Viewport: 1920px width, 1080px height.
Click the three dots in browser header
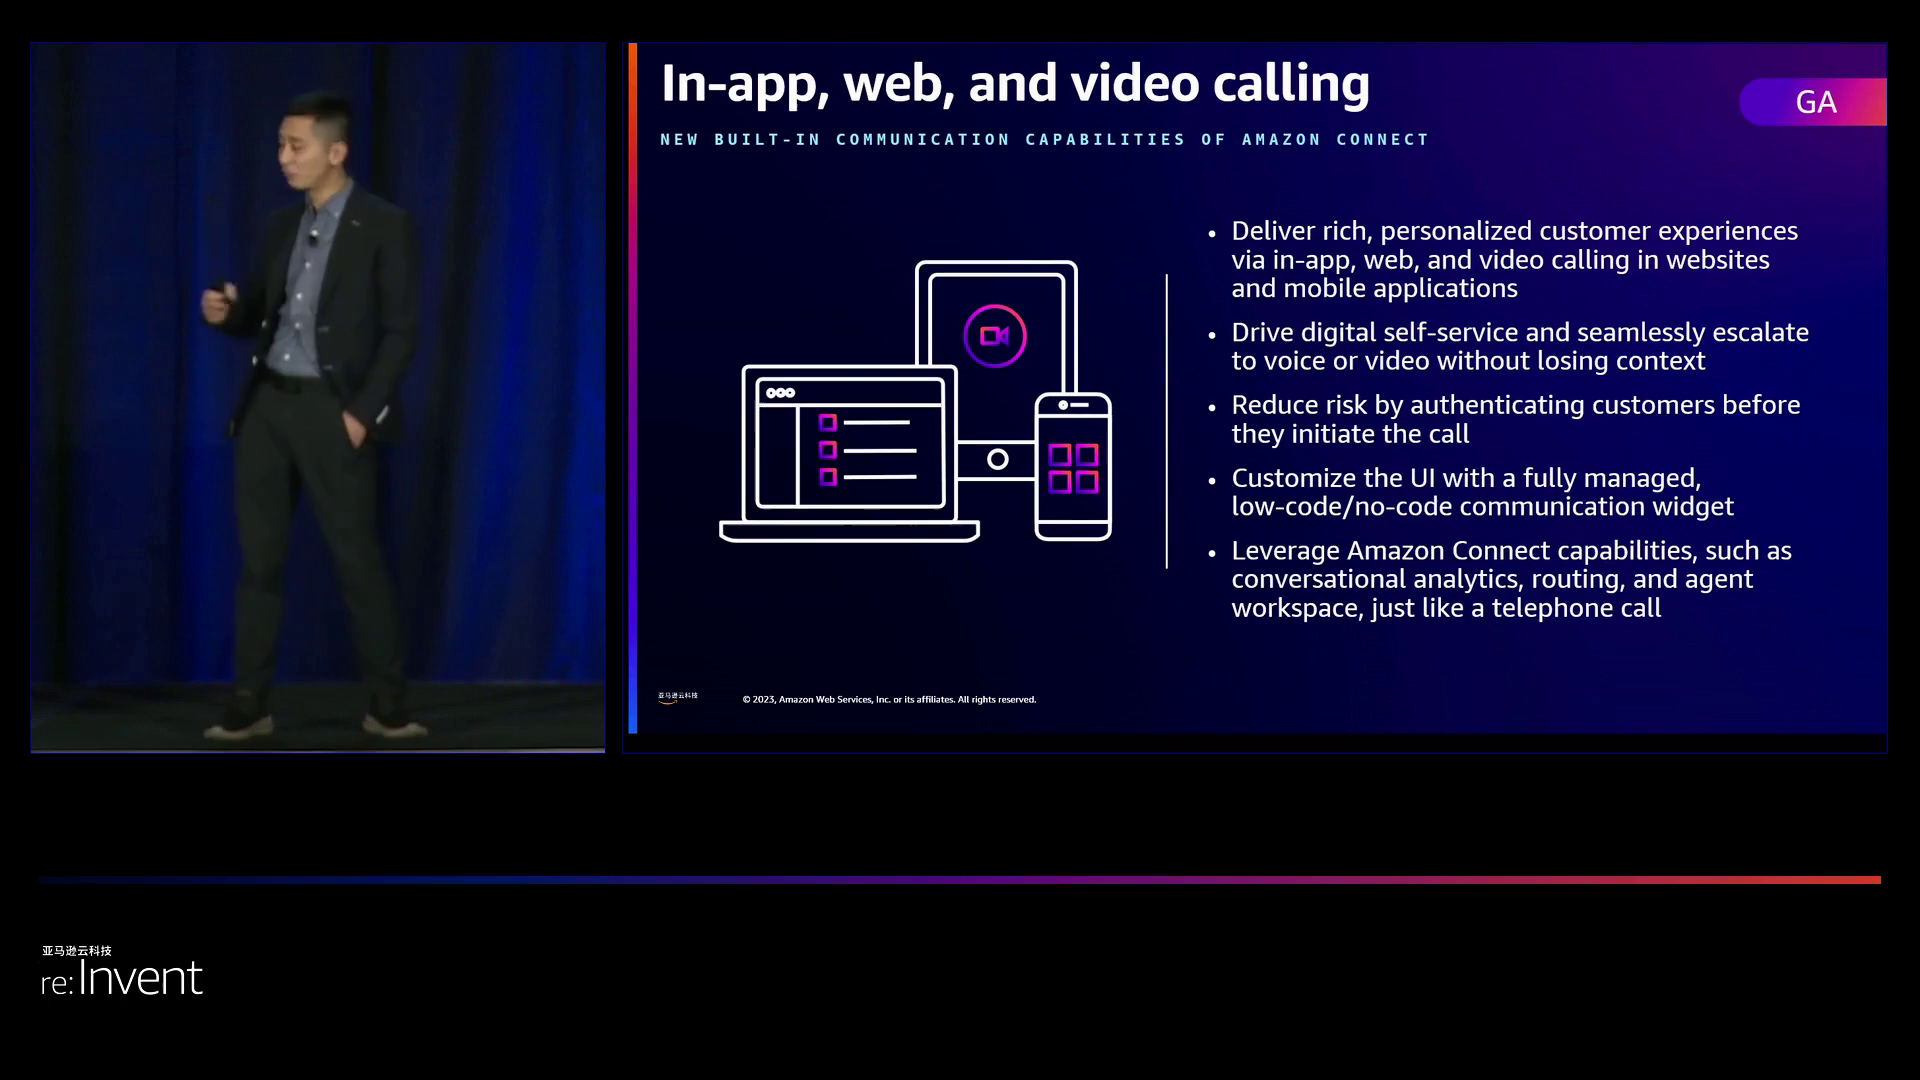pos(780,393)
